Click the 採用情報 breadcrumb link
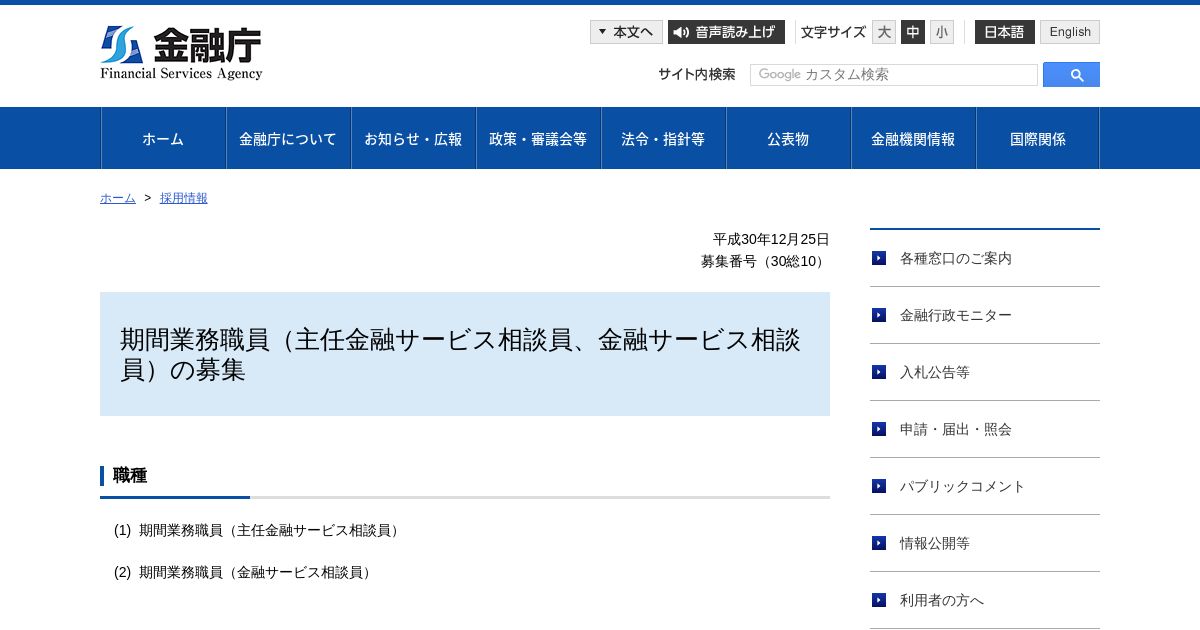The image size is (1200, 630). click(184, 198)
